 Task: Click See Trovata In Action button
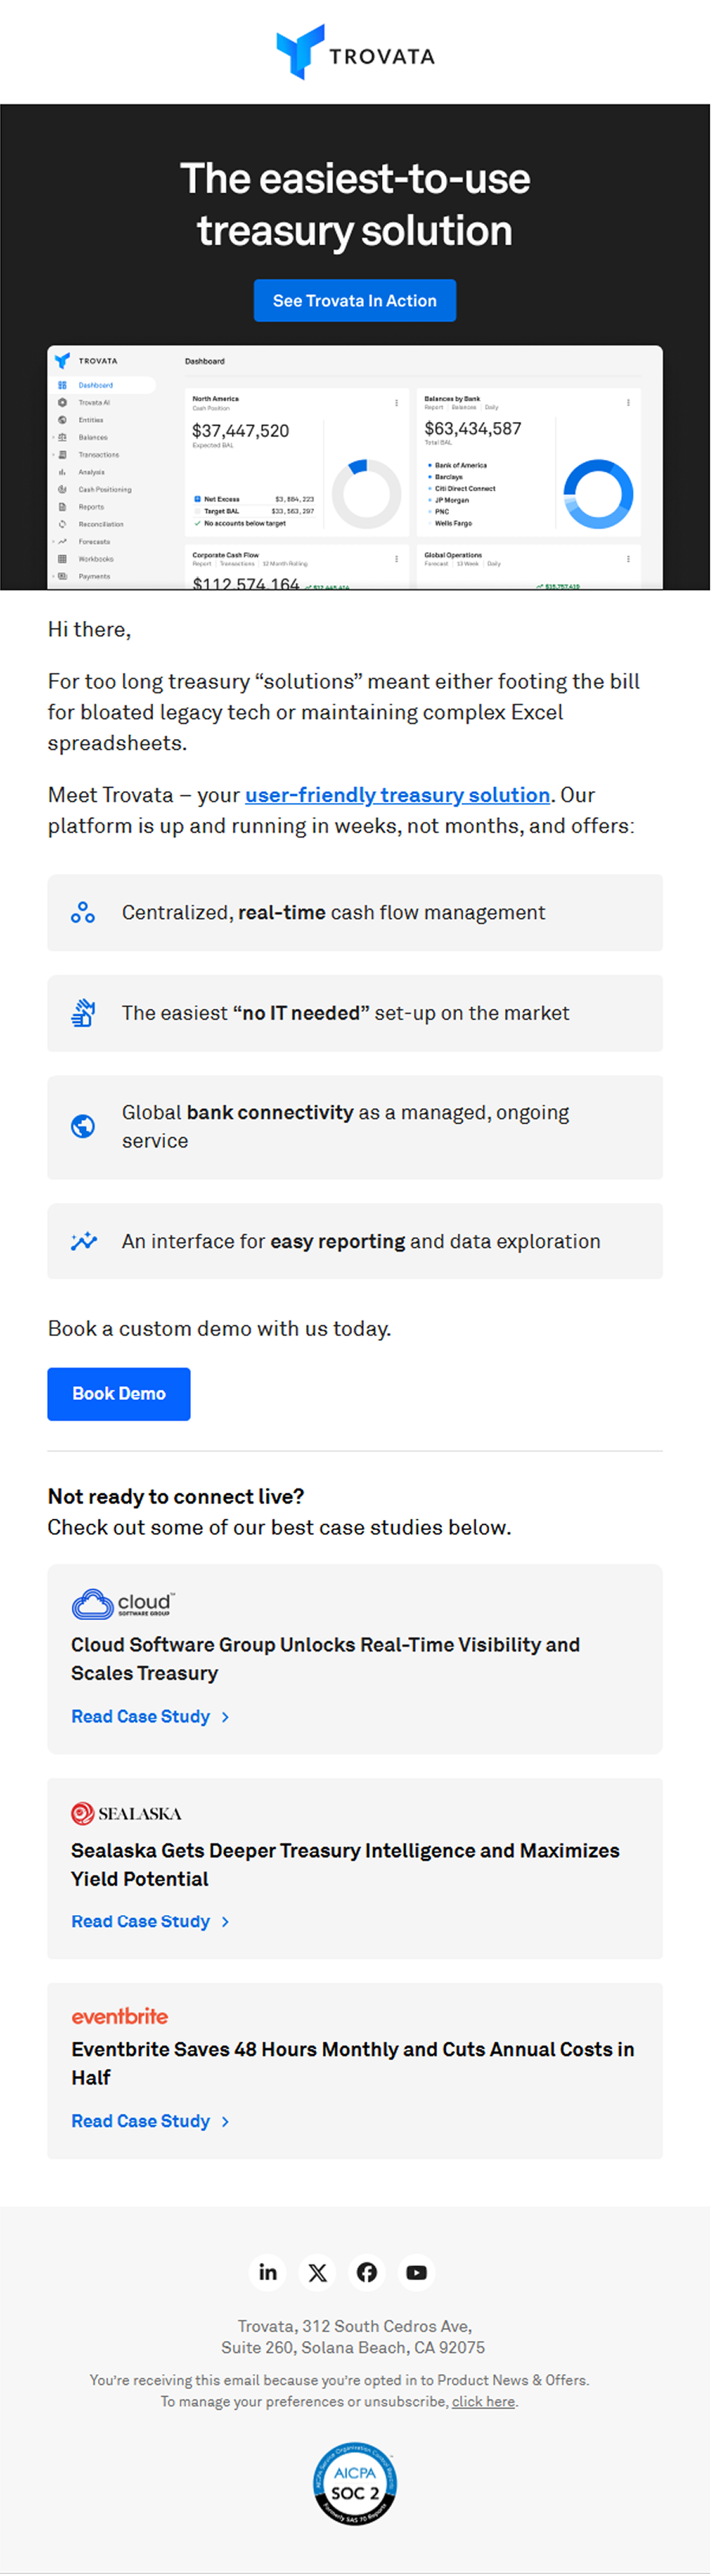point(355,300)
